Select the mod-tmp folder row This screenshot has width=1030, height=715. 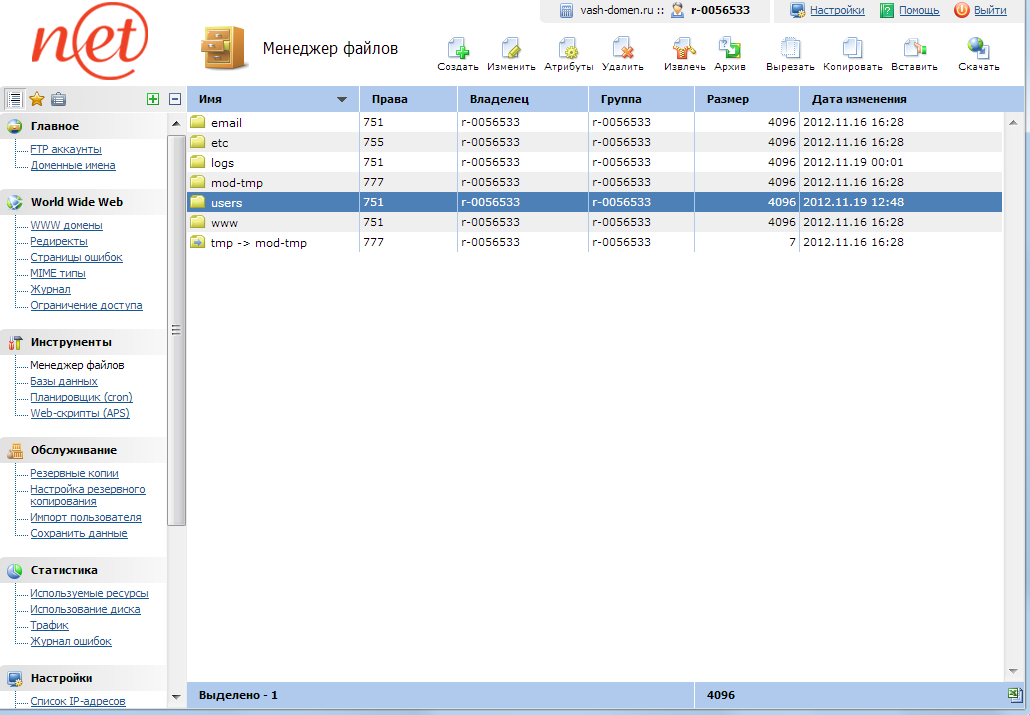[x=237, y=182]
